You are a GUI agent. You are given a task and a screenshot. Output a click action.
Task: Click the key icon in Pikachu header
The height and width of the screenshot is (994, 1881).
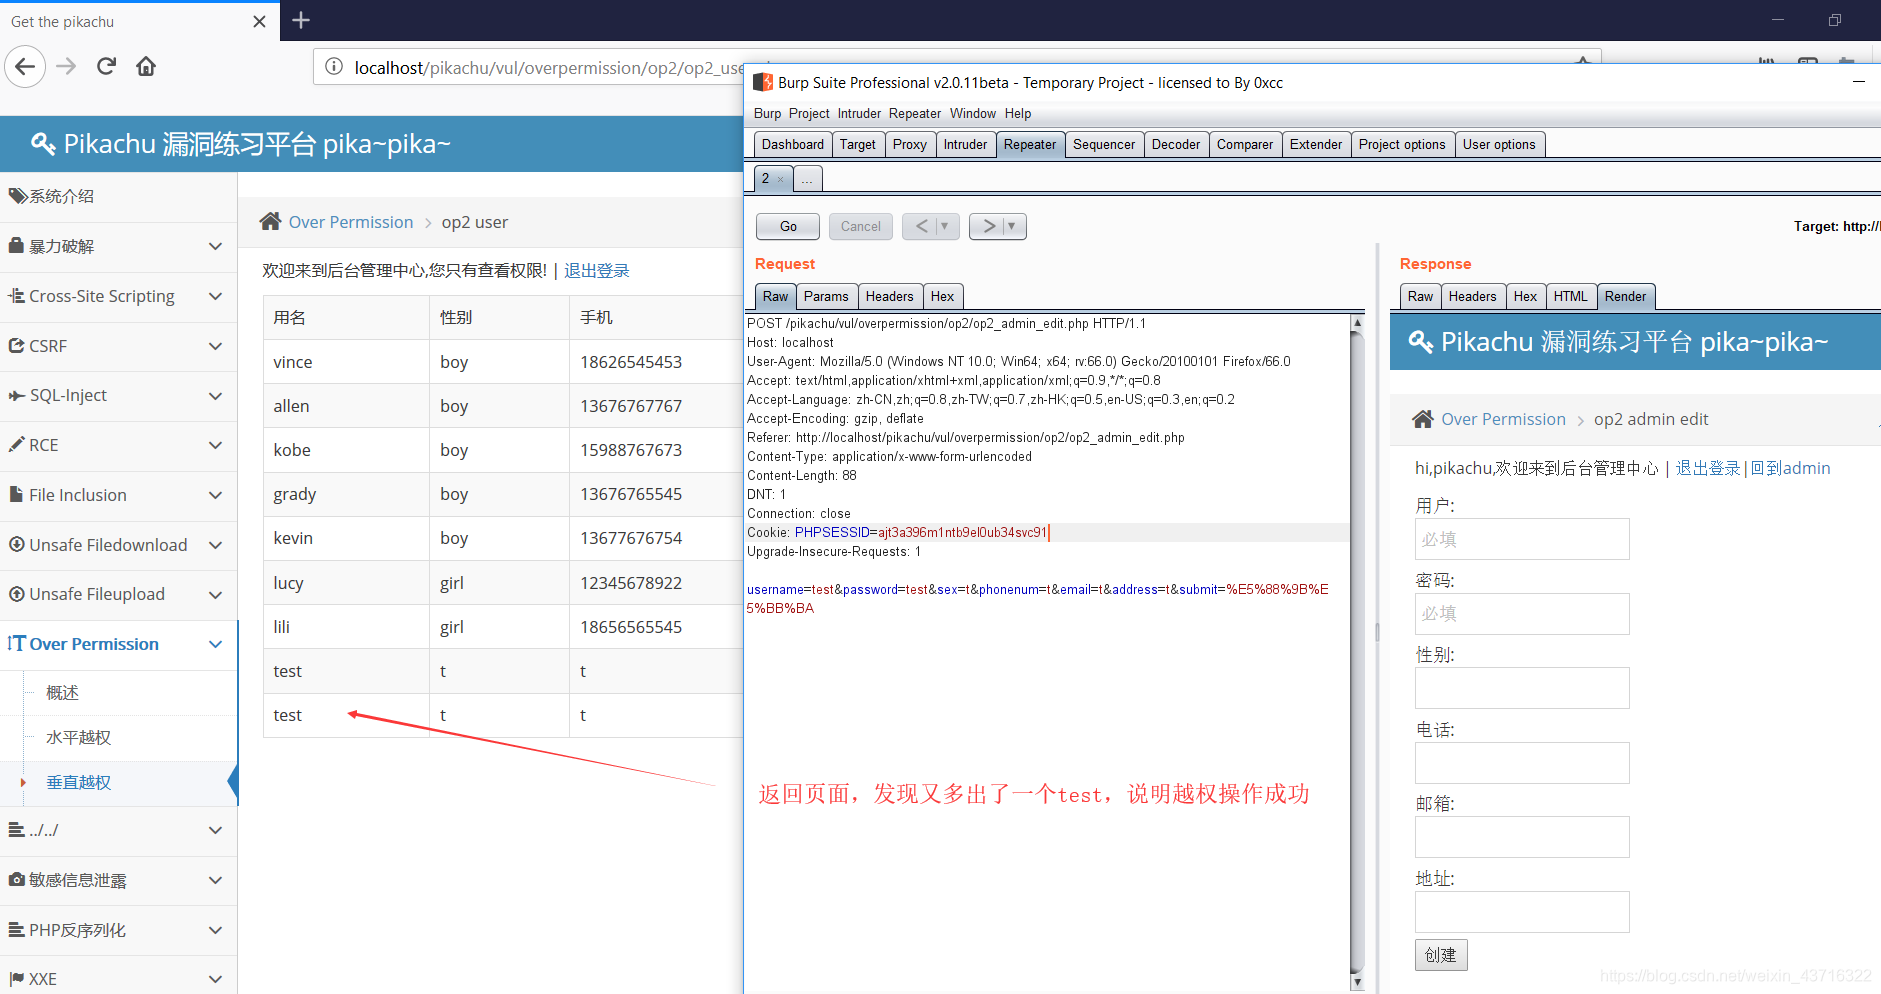[x=43, y=144]
